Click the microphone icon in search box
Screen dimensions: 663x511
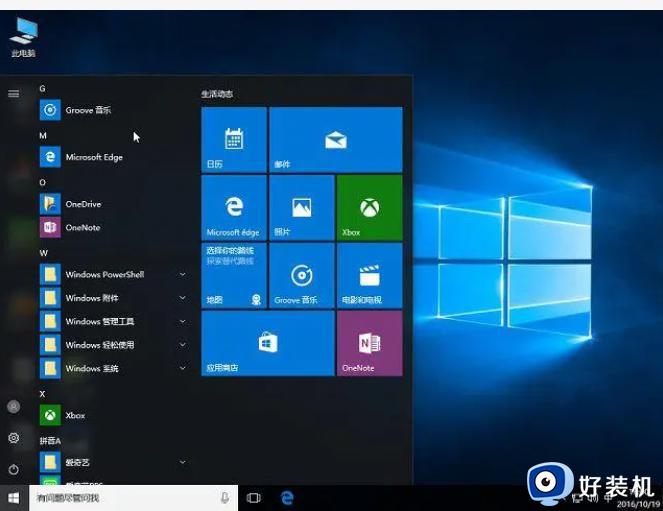tap(225, 498)
